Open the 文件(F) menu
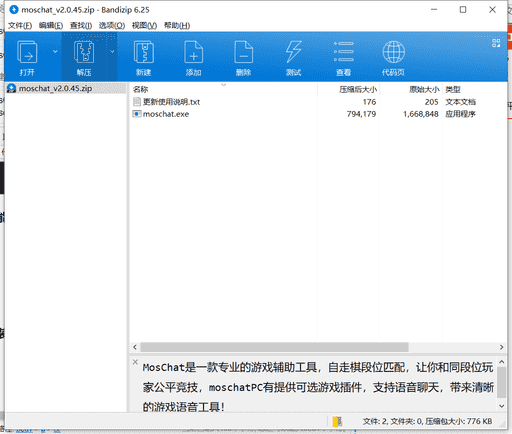512x434 pixels. pos(20,25)
